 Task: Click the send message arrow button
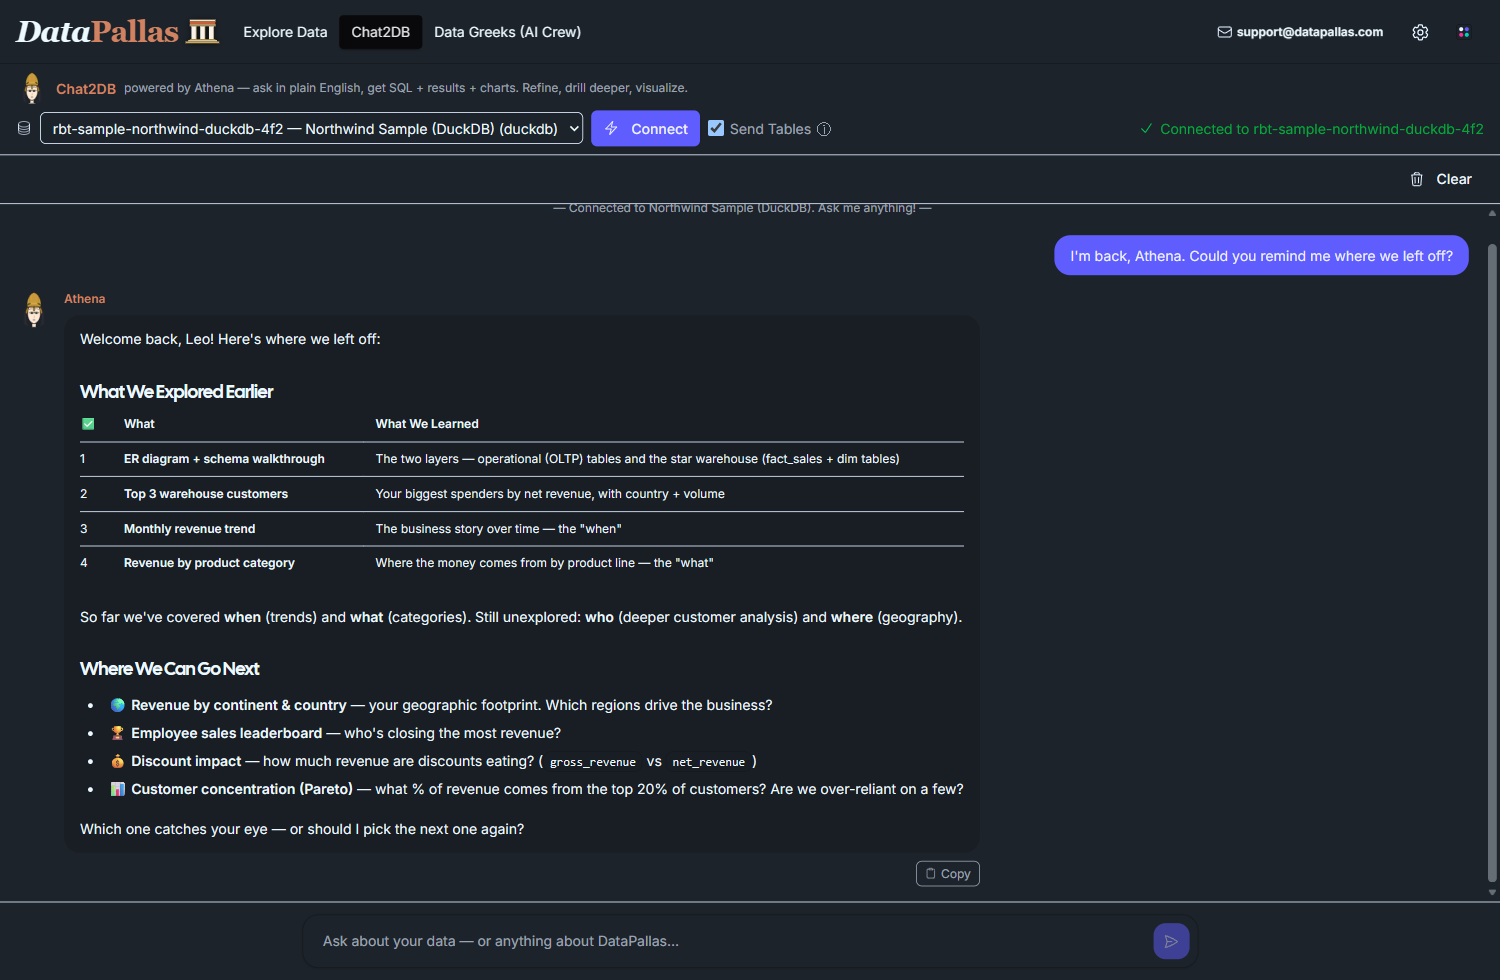click(1171, 941)
